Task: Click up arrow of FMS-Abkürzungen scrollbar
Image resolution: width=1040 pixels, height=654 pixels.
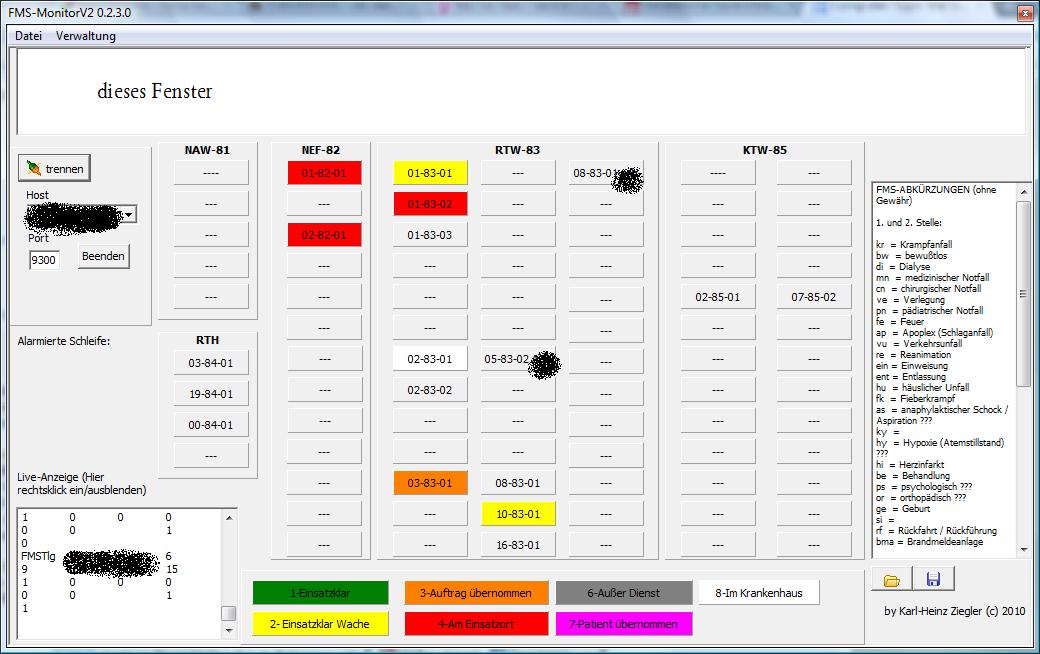Action: coord(1023,192)
